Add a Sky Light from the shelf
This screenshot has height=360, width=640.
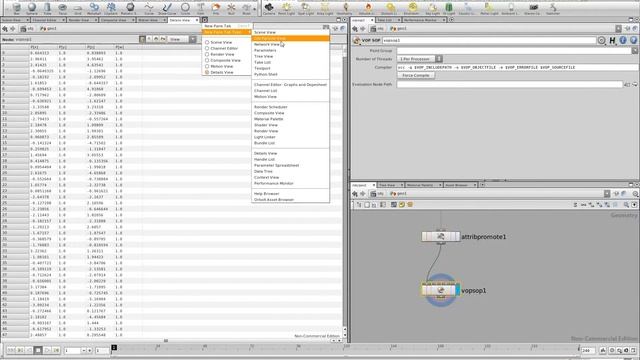(x=432, y=8)
